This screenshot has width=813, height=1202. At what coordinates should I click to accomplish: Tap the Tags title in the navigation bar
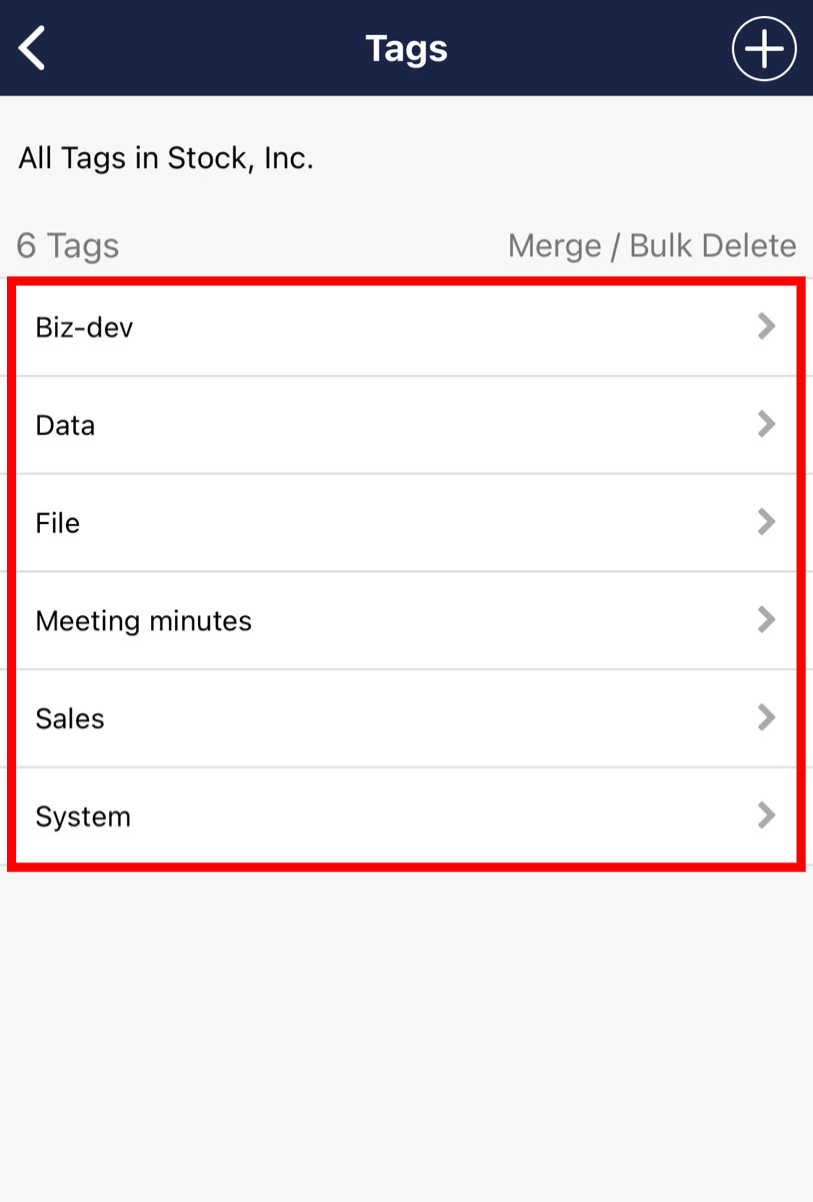click(x=406, y=48)
